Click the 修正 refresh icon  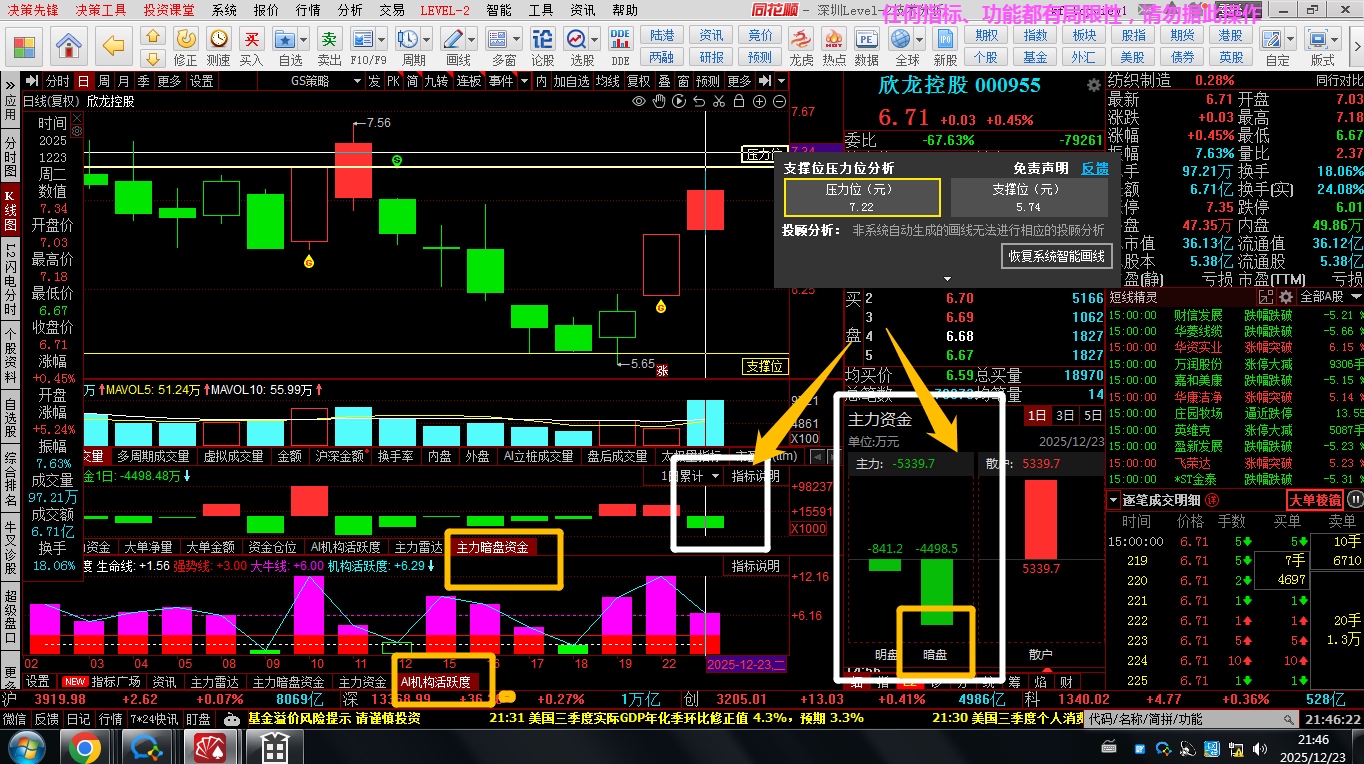pyautogui.click(x=186, y=39)
